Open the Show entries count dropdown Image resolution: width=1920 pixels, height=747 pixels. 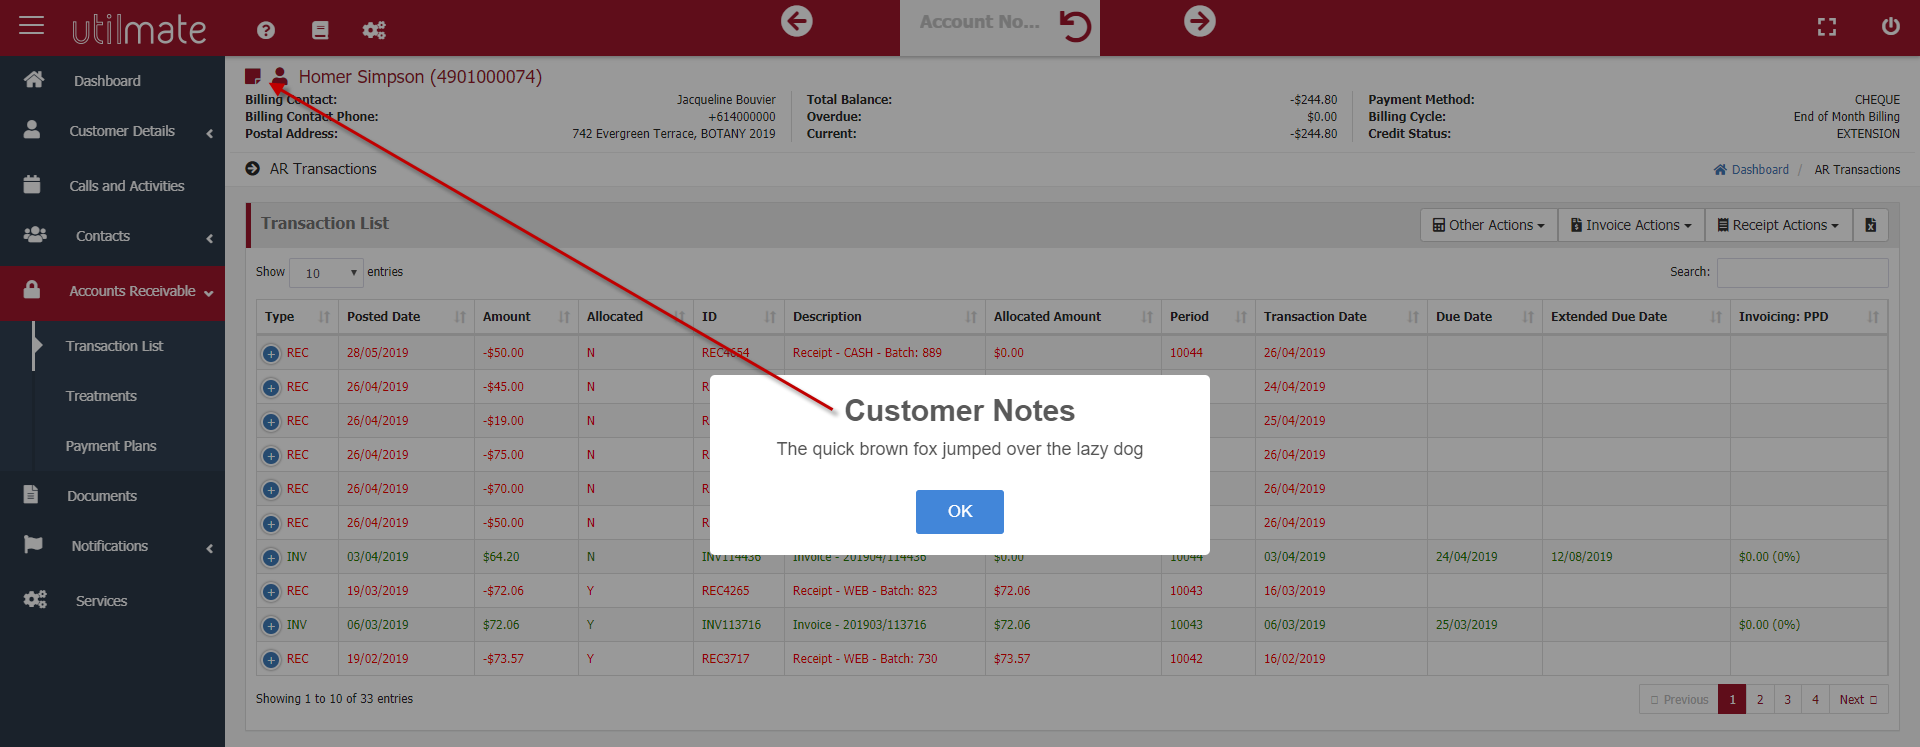[326, 273]
